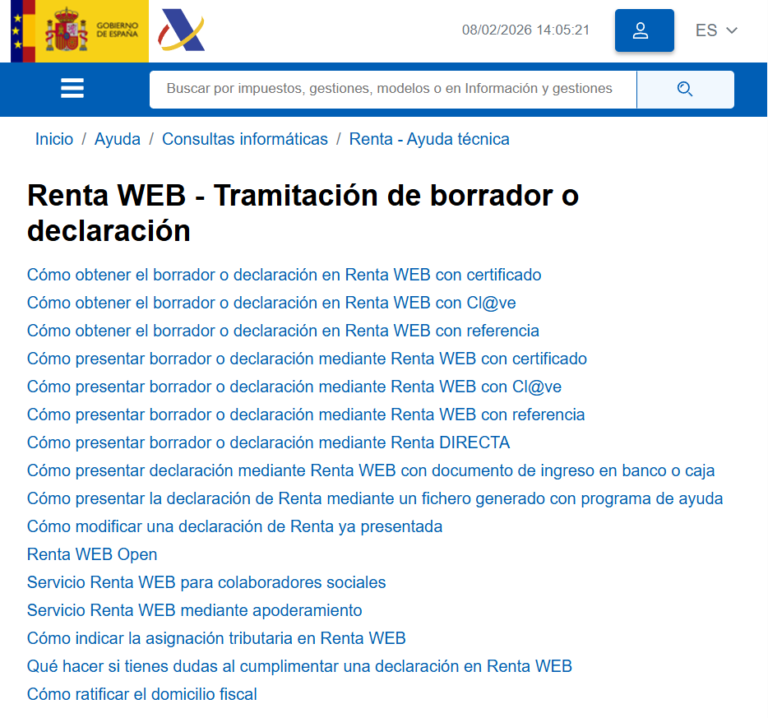This screenshot has width=768, height=718.
Task: Open 'Cómo indicar la asignación tributaria' link
Action: pyautogui.click(x=216, y=638)
